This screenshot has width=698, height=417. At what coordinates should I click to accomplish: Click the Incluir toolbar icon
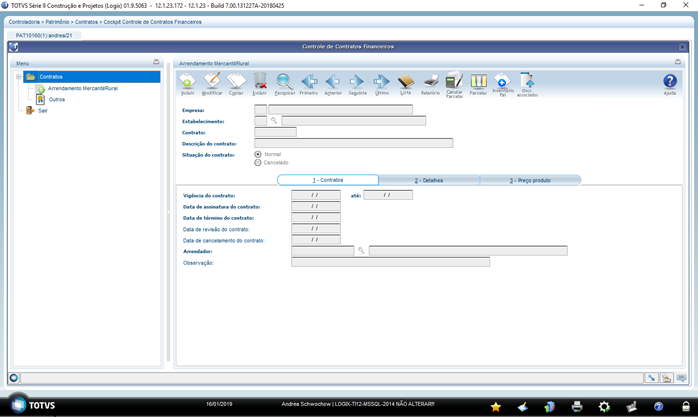point(187,83)
